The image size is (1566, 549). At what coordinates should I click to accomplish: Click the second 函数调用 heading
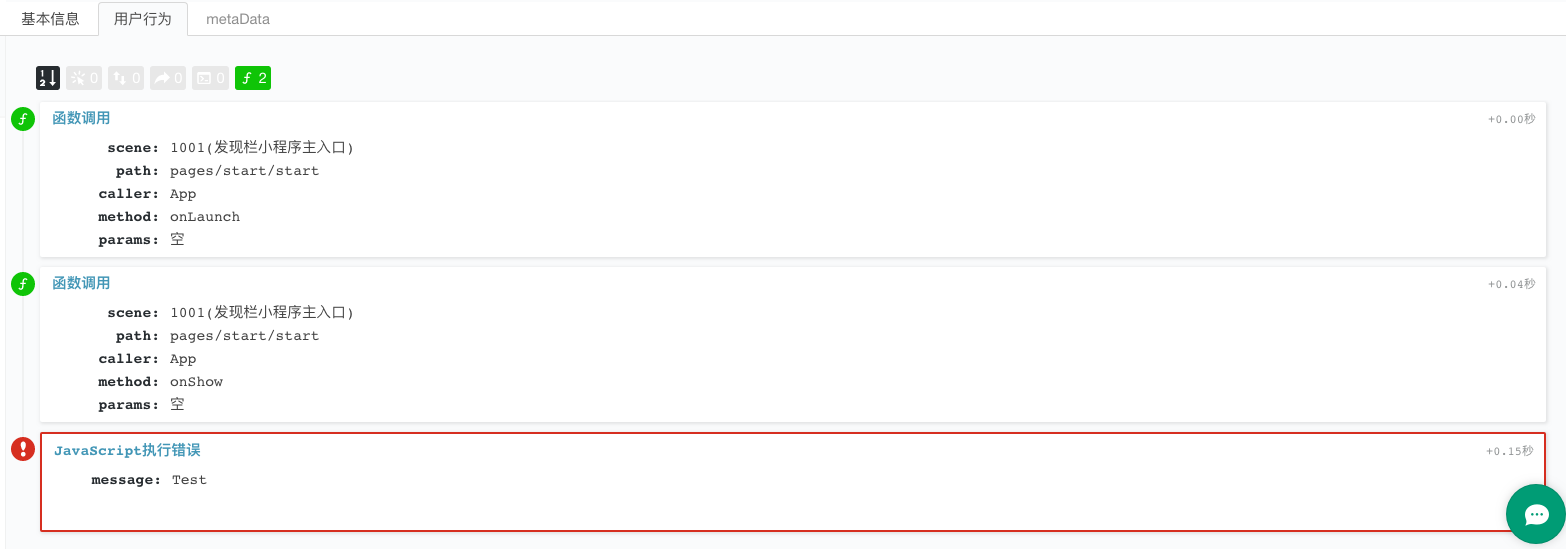pyautogui.click(x=81, y=283)
